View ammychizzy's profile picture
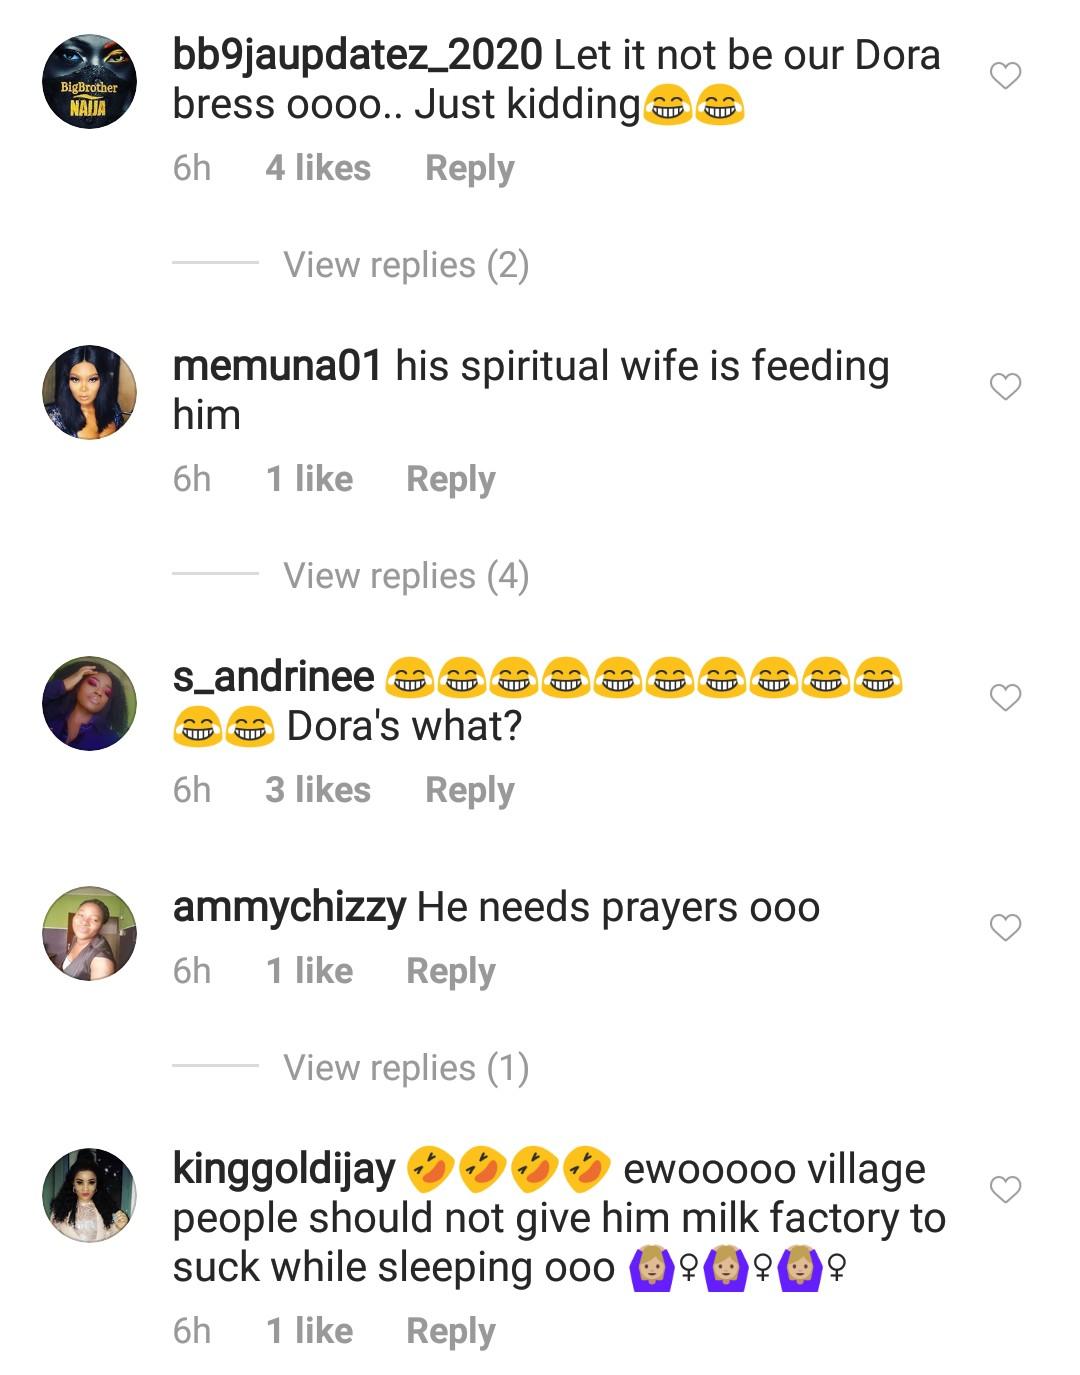Image resolution: width=1080 pixels, height=1375 pixels. click(x=89, y=933)
